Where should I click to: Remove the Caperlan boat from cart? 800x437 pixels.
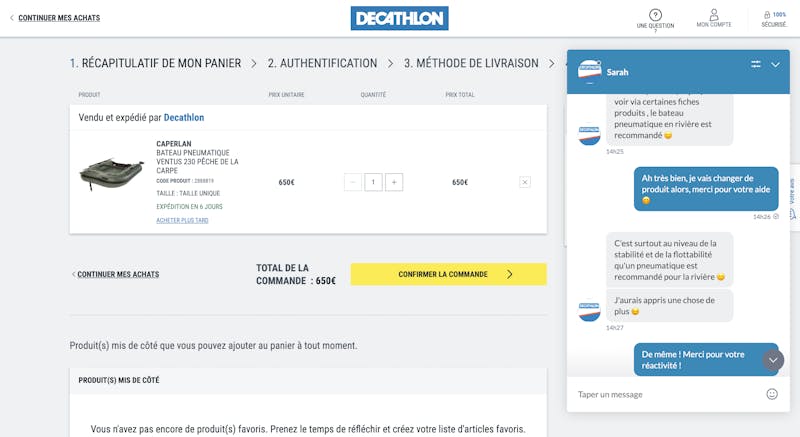525,182
